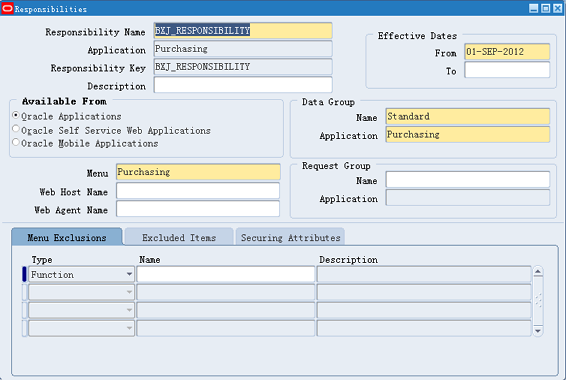Click the Request Group Application field
Screen dimensions: 566x380
pyautogui.click(x=467, y=197)
